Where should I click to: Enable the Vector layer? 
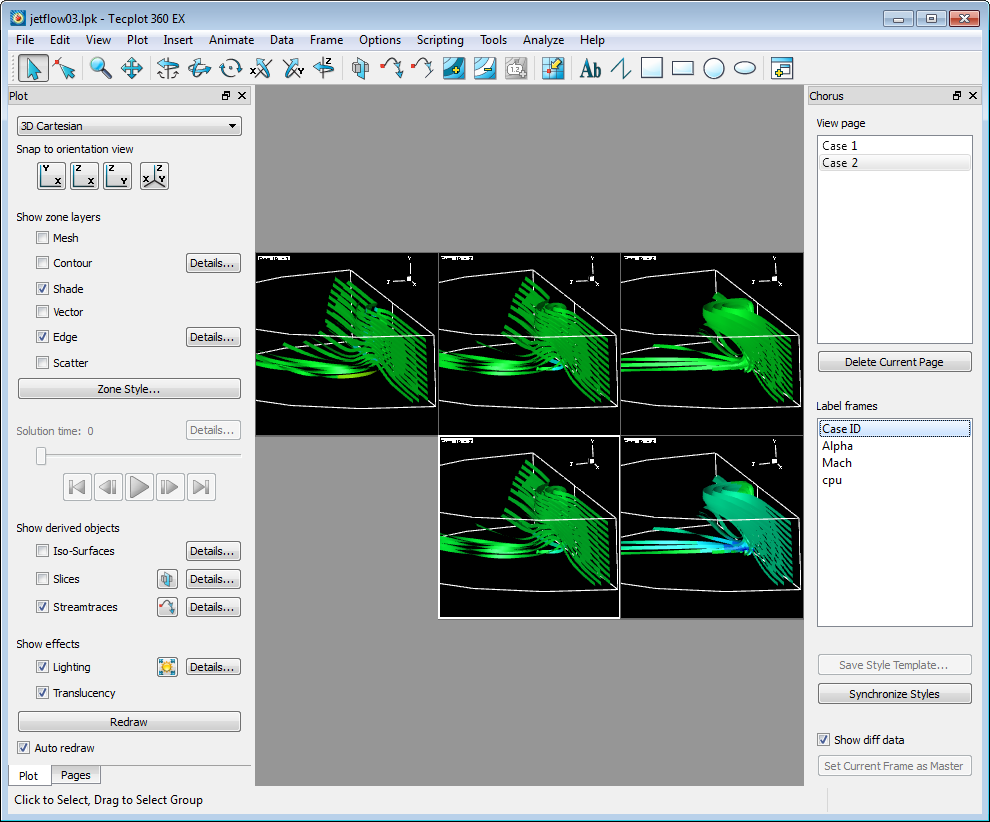pyautogui.click(x=42, y=311)
